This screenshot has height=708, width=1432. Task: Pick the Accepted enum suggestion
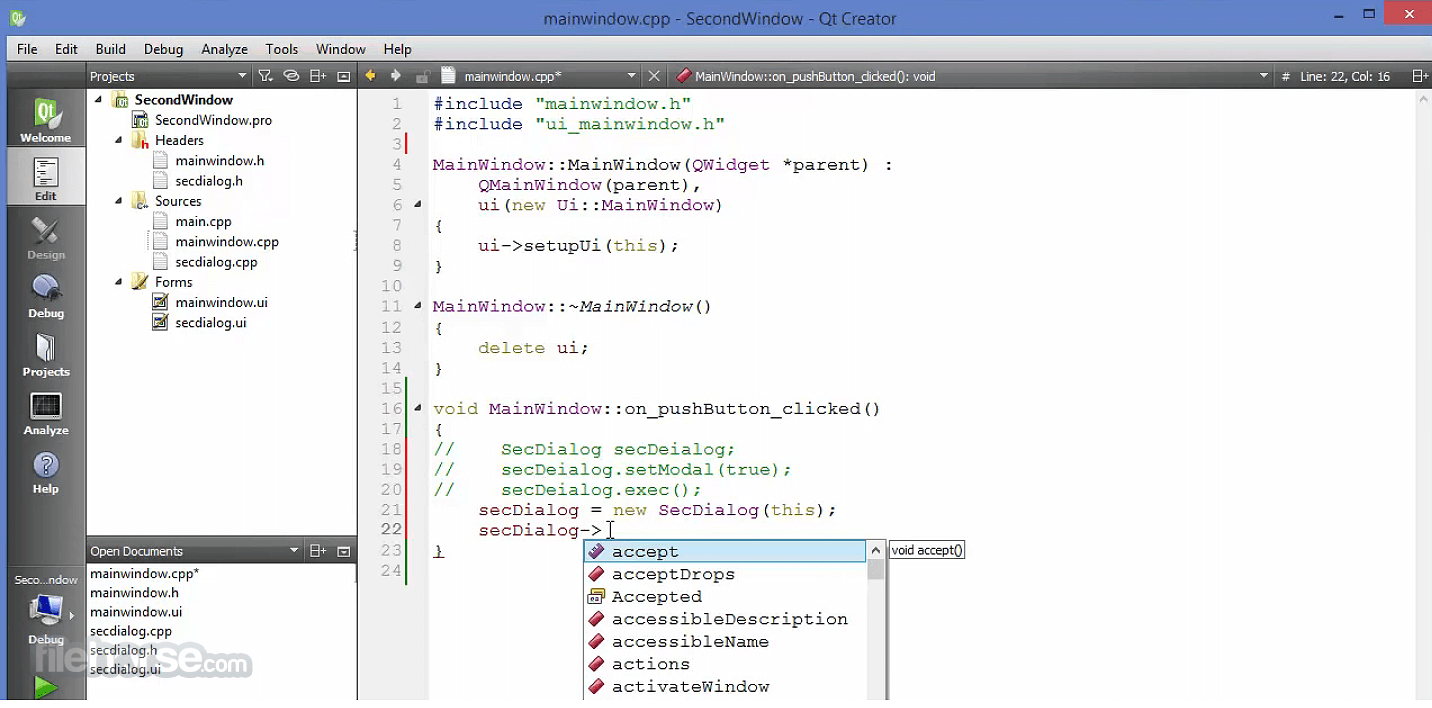725,596
